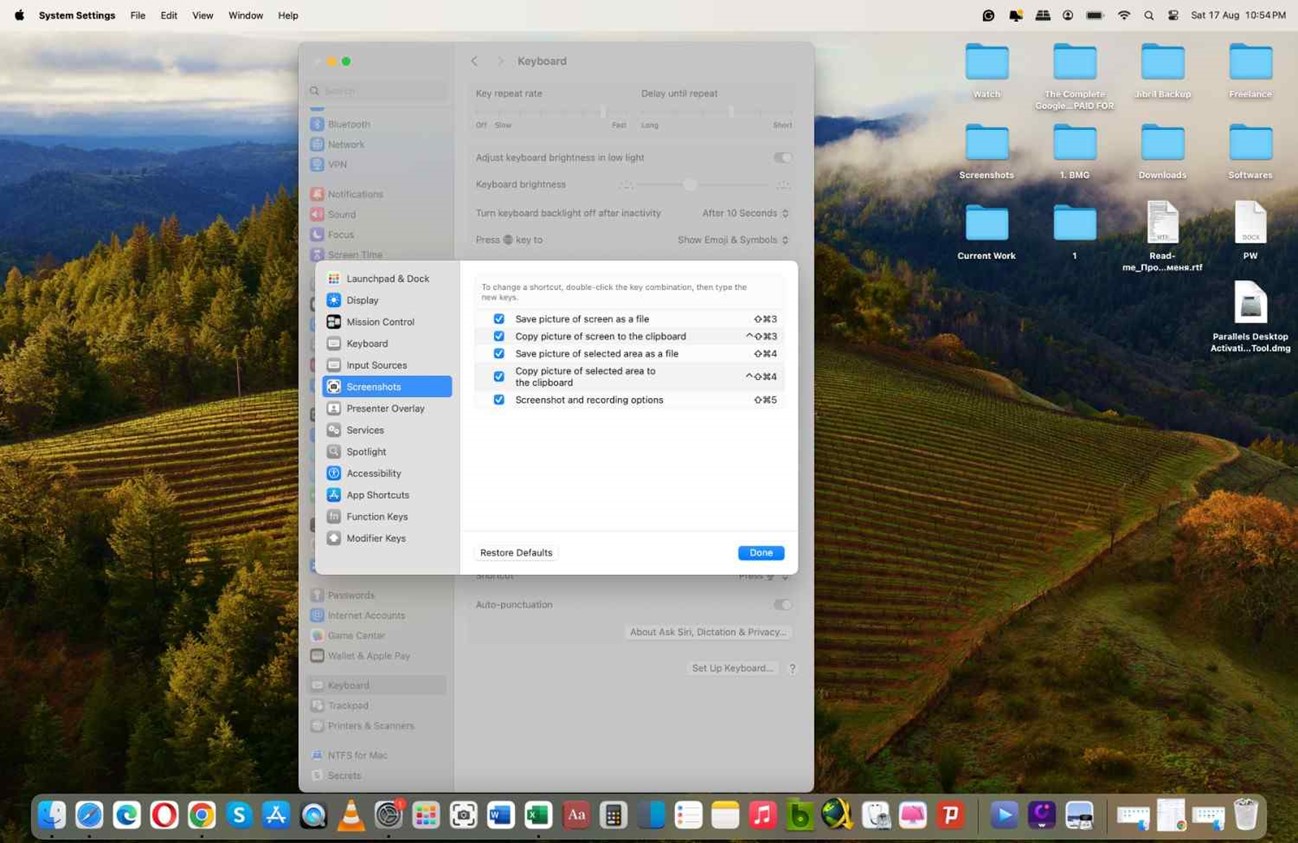Uncheck Save picture of selected area as a file
The height and width of the screenshot is (843, 1298).
(x=499, y=353)
